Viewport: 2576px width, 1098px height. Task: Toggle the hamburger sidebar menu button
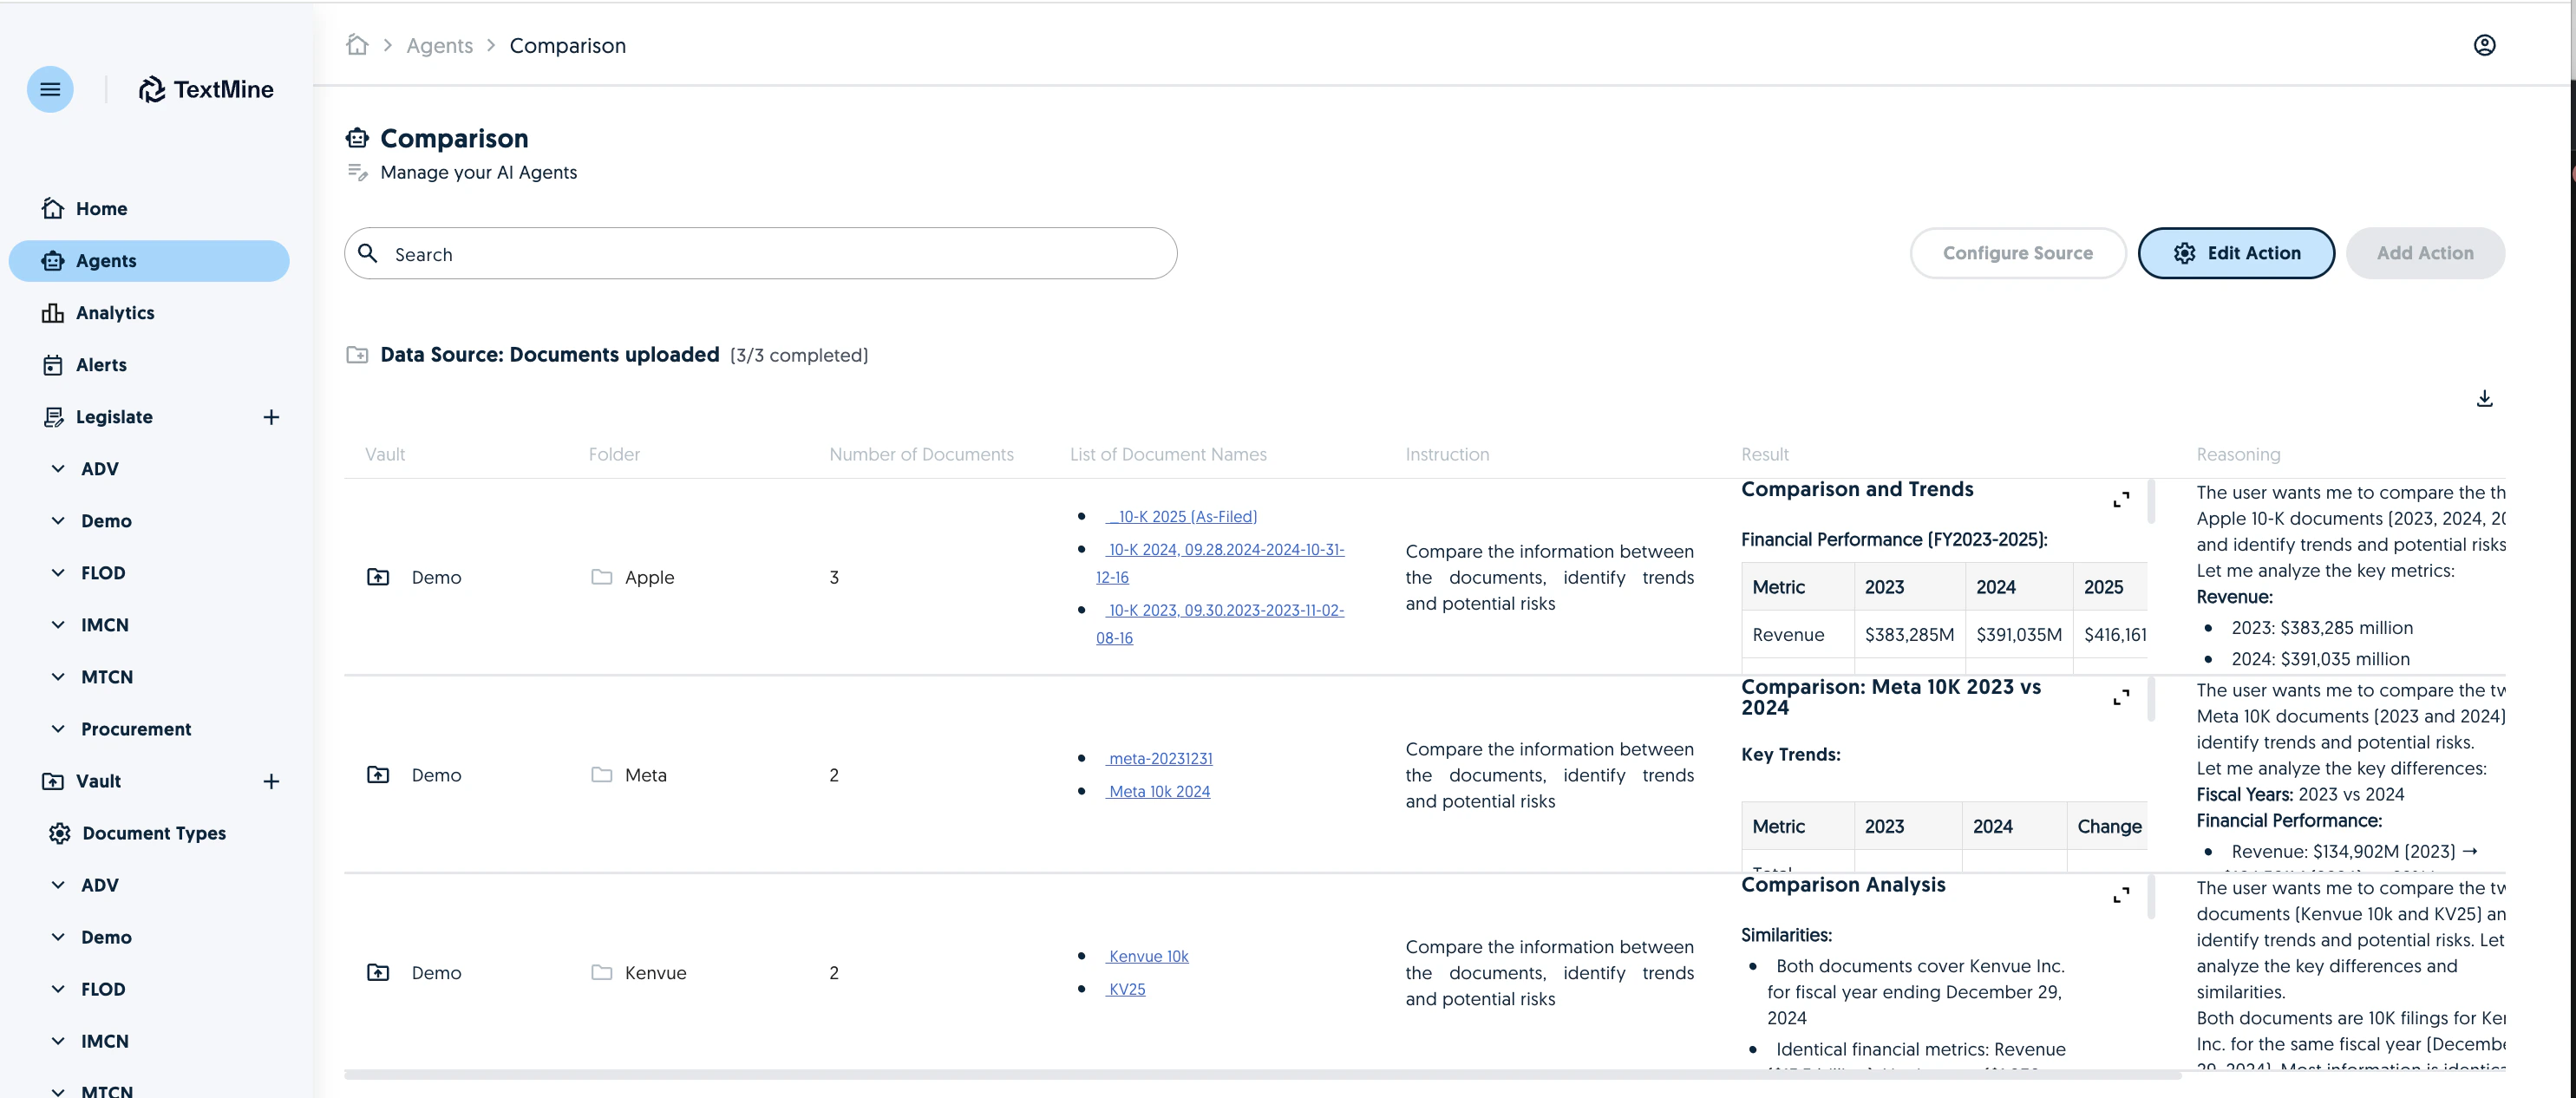coord(50,89)
